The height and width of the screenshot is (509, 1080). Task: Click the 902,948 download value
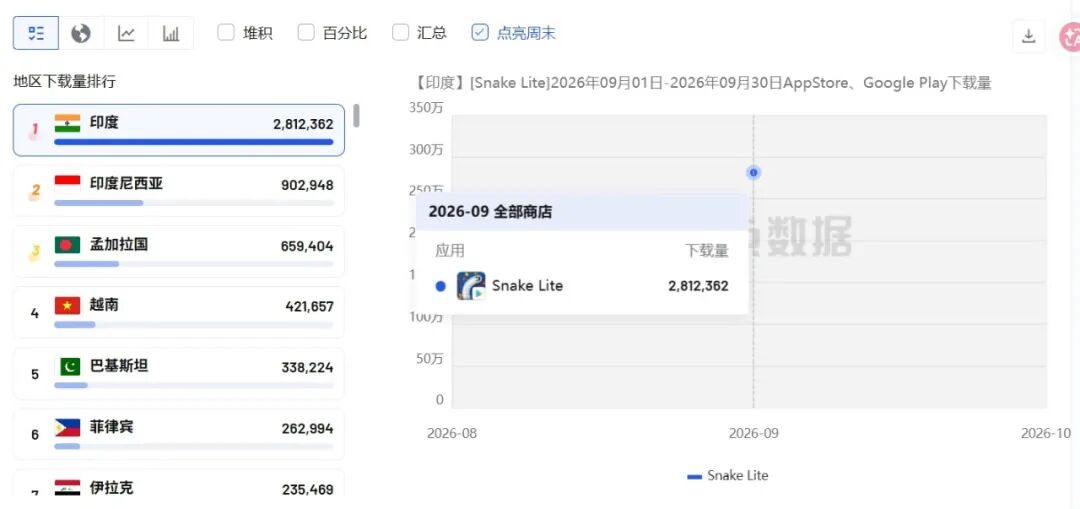pyautogui.click(x=307, y=185)
